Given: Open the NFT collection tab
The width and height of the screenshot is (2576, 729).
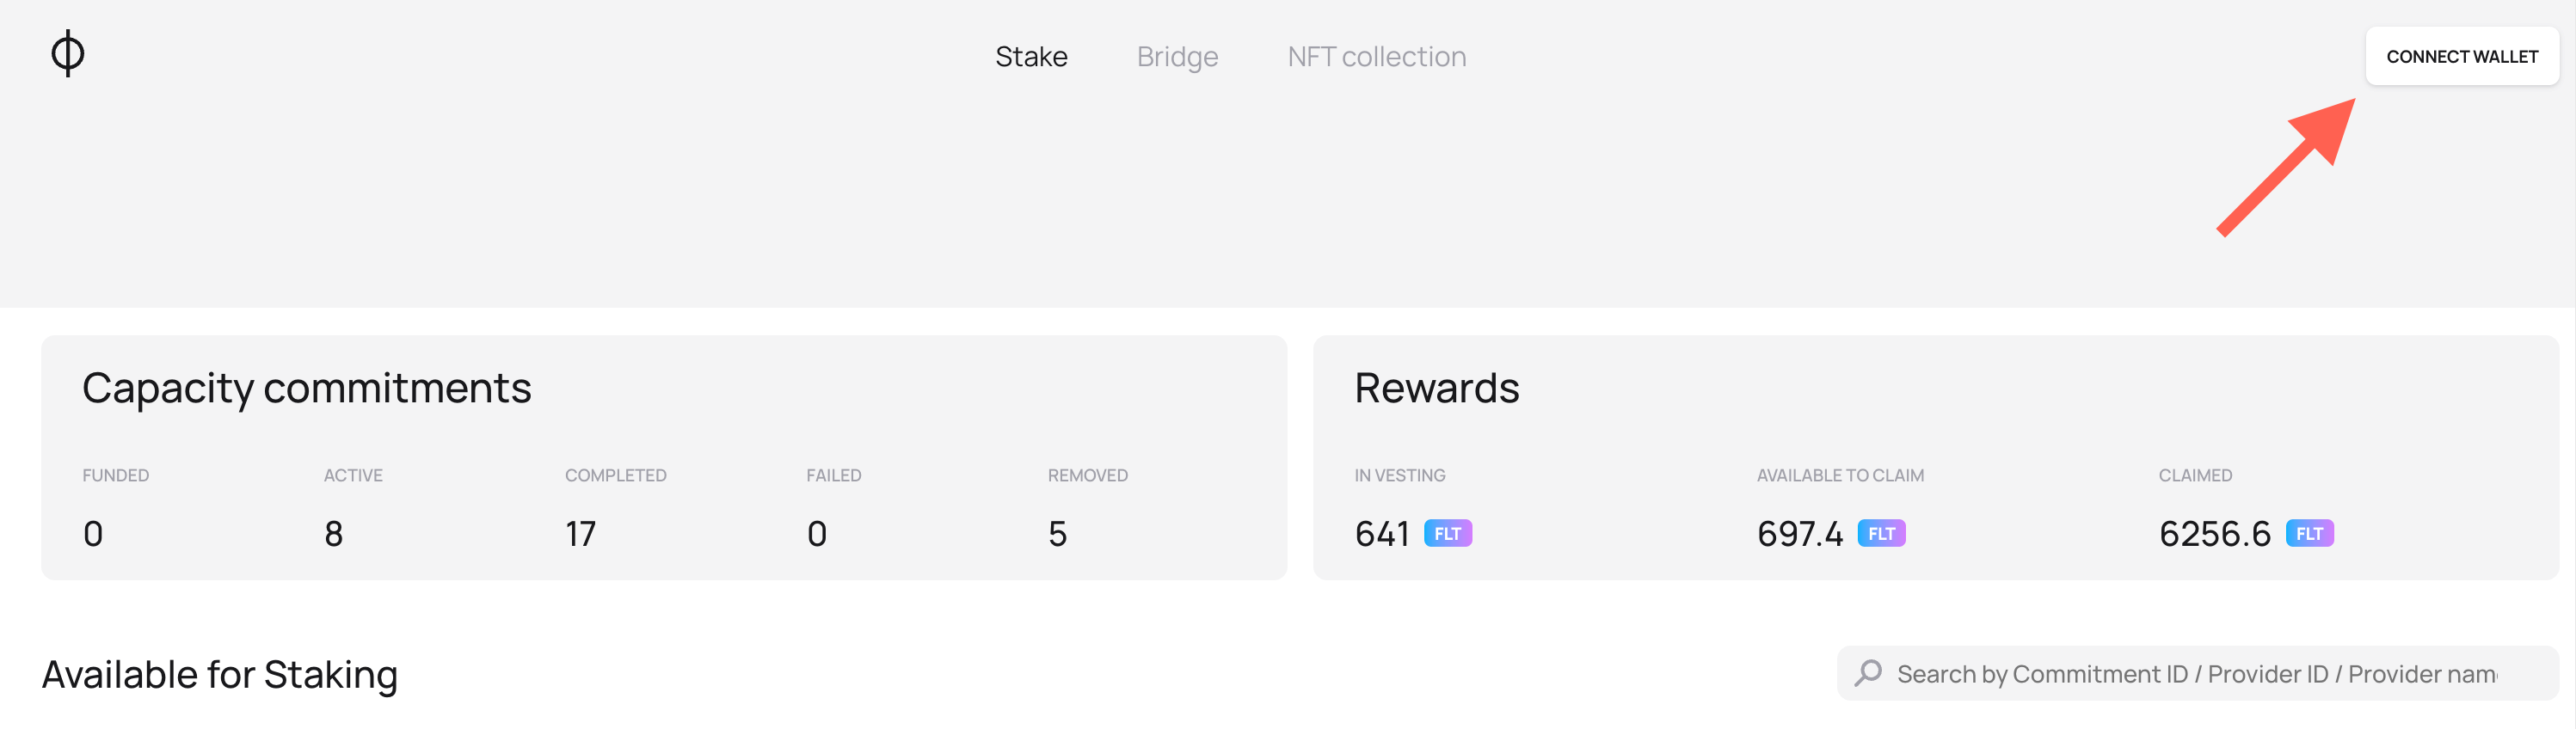Looking at the screenshot, I should click(1376, 56).
